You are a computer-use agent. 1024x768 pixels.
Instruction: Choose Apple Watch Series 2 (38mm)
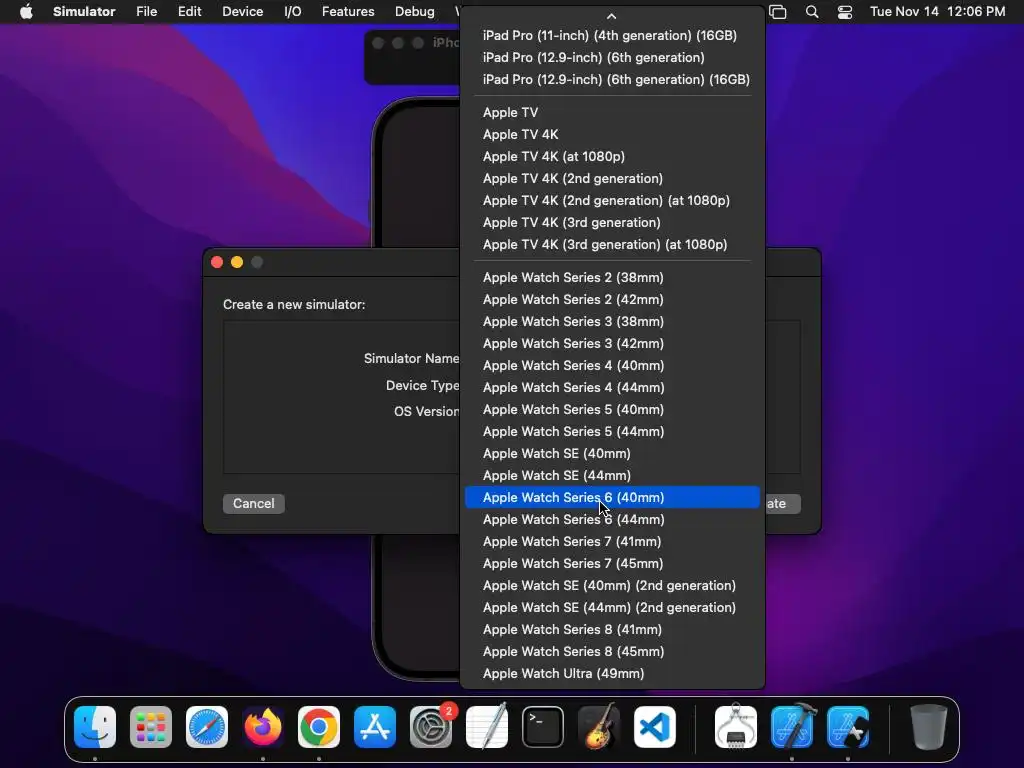(x=613, y=278)
